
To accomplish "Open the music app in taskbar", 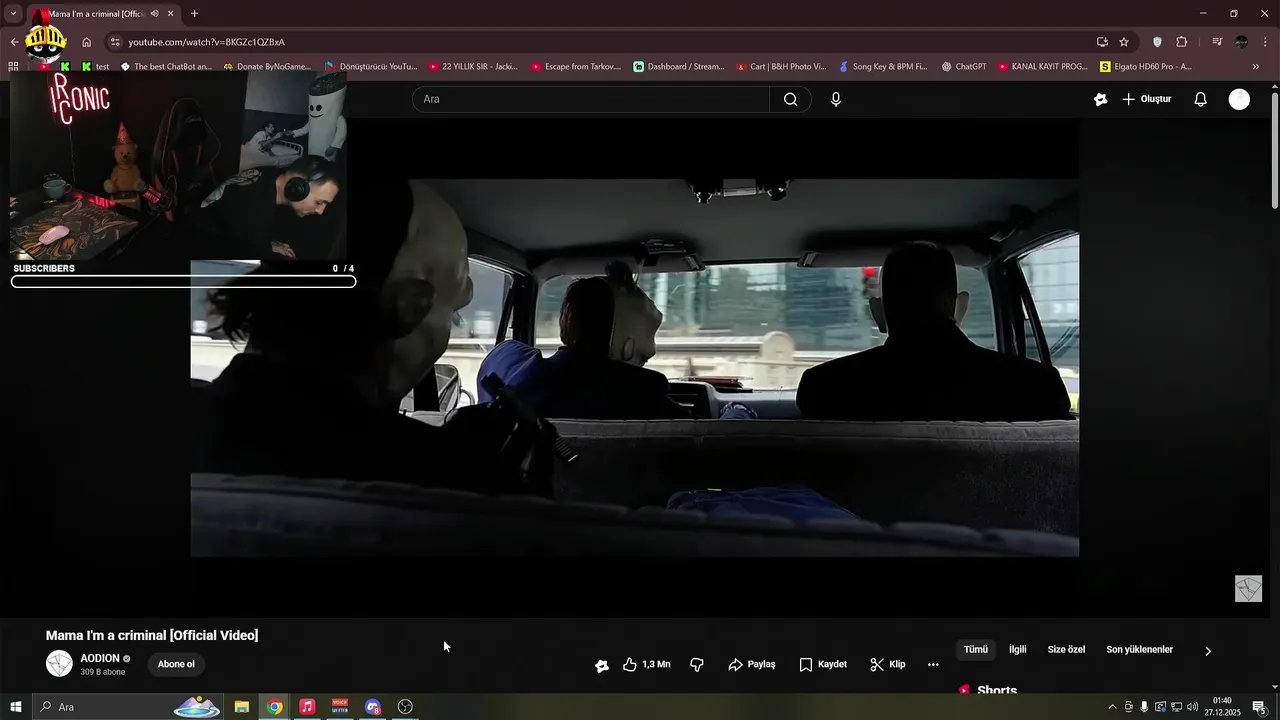I will pos(307,707).
